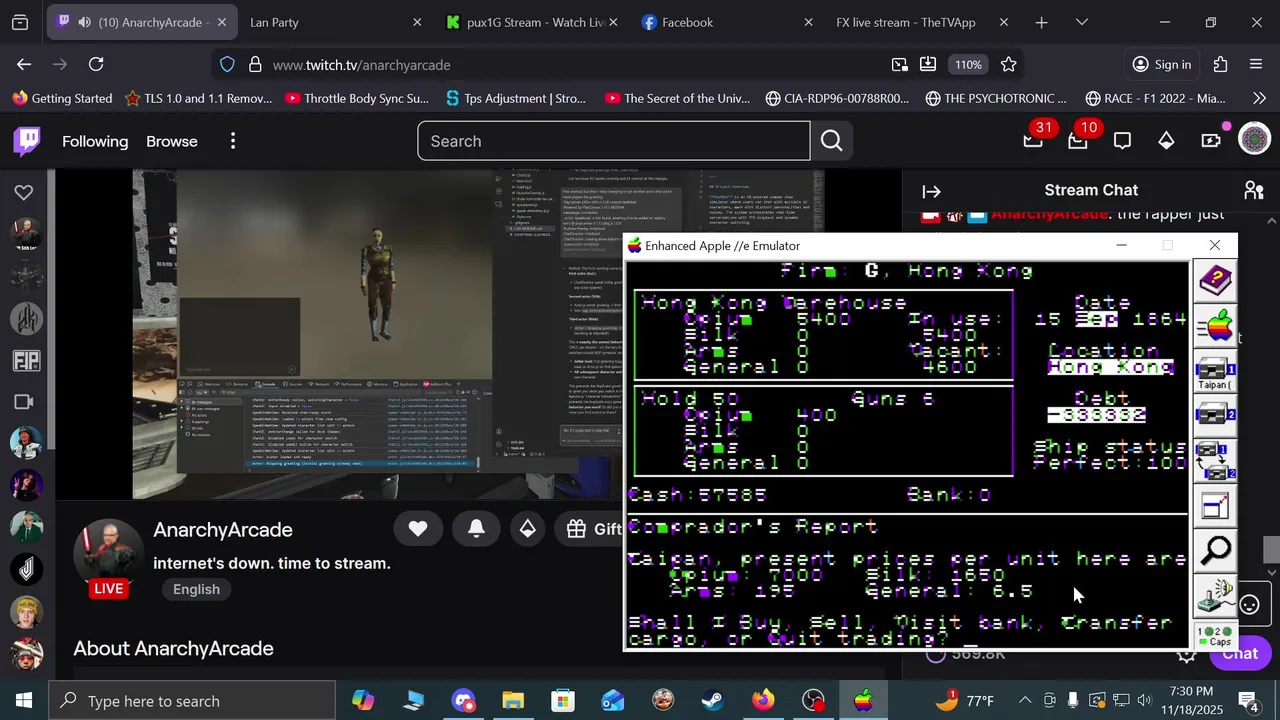
Task: Click the purple Chat send button
Action: (x=1239, y=653)
